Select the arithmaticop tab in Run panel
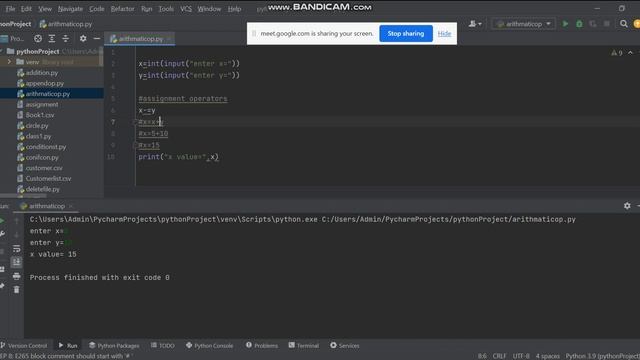 pyautogui.click(x=47, y=206)
